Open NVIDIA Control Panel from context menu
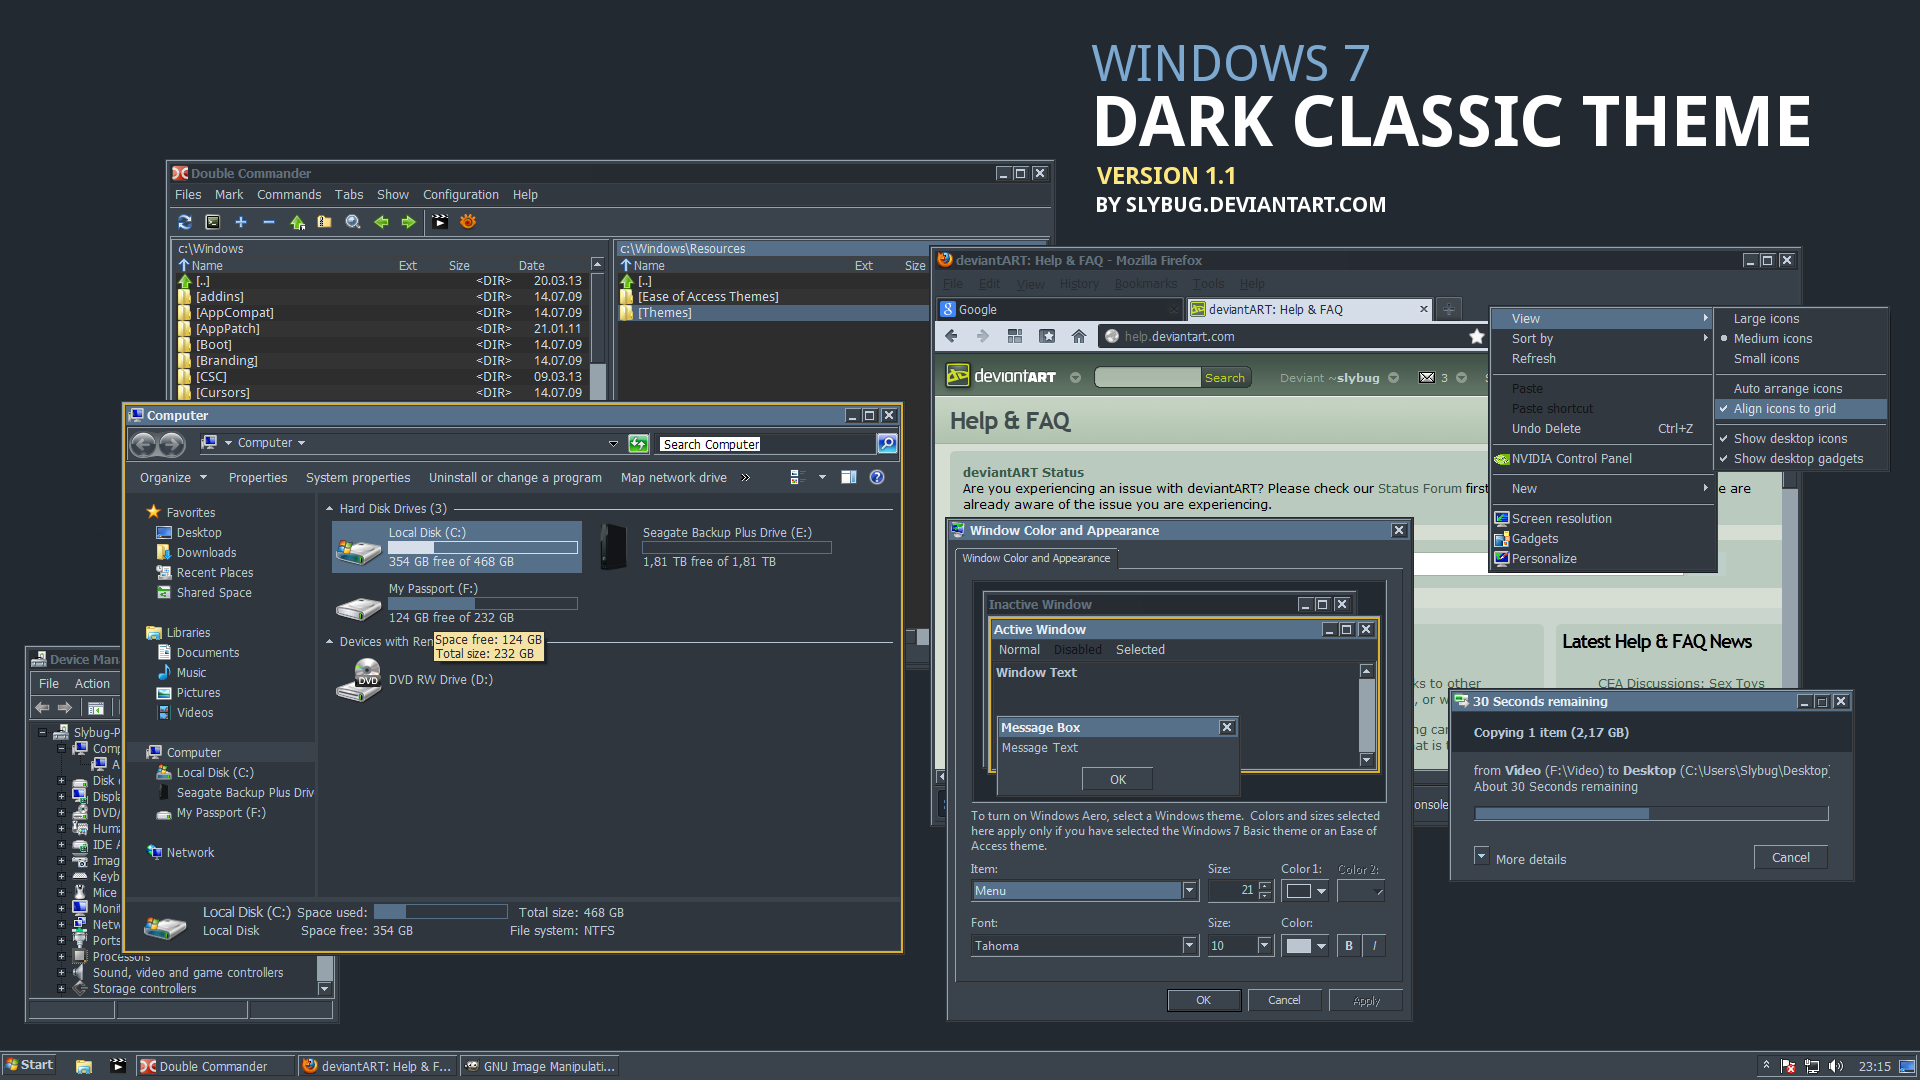This screenshot has height=1080, width=1920. 1603,459
